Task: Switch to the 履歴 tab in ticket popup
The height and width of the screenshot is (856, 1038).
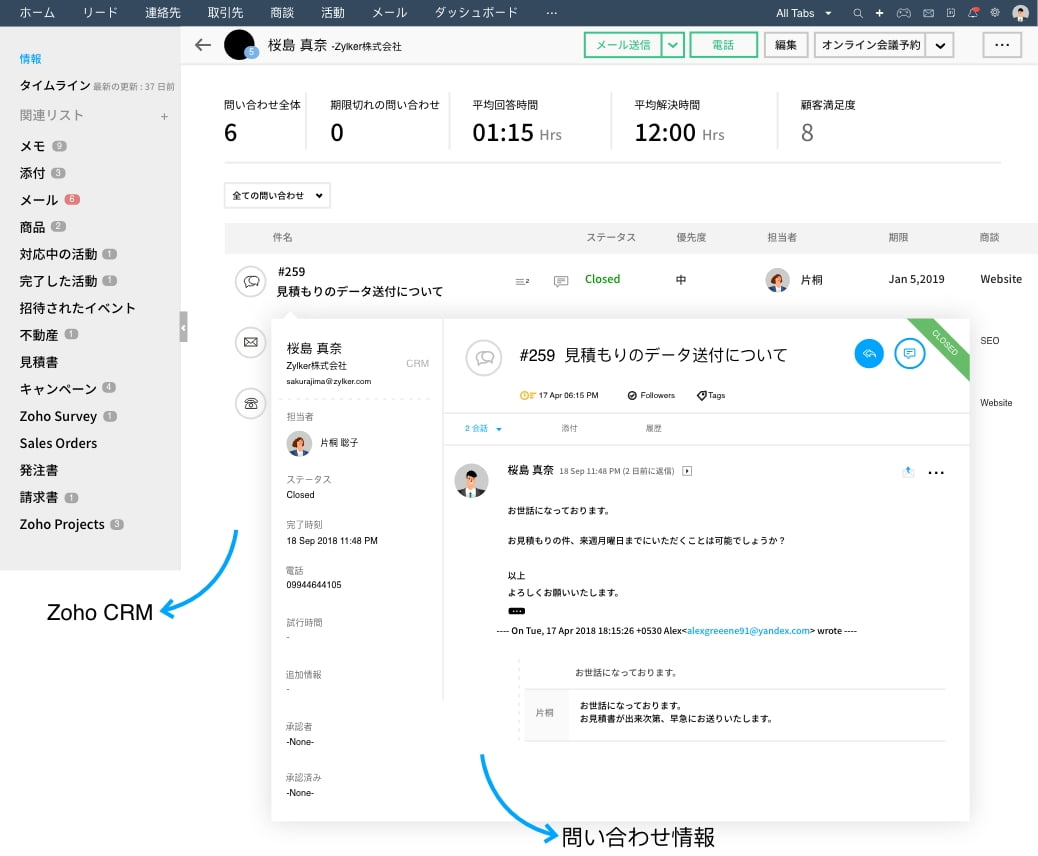Action: pyautogui.click(x=653, y=428)
